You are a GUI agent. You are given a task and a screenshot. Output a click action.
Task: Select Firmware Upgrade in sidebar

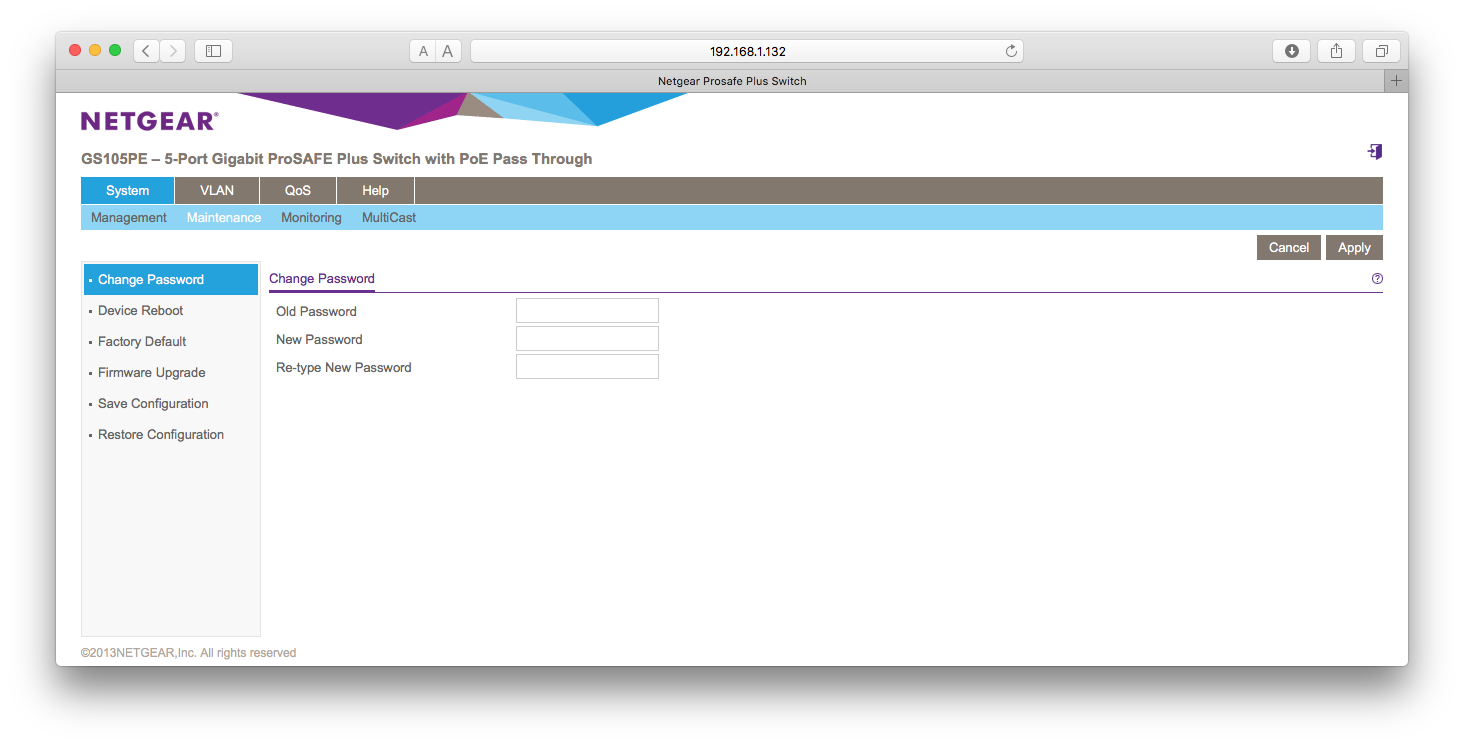point(152,372)
